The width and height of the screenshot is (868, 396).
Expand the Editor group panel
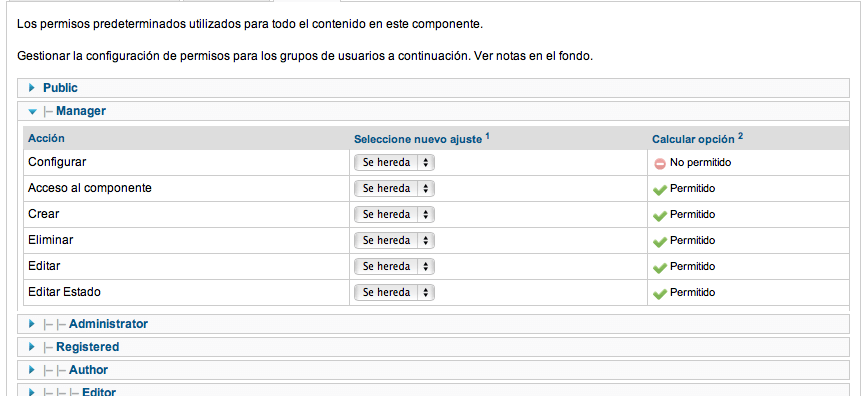(433, 390)
